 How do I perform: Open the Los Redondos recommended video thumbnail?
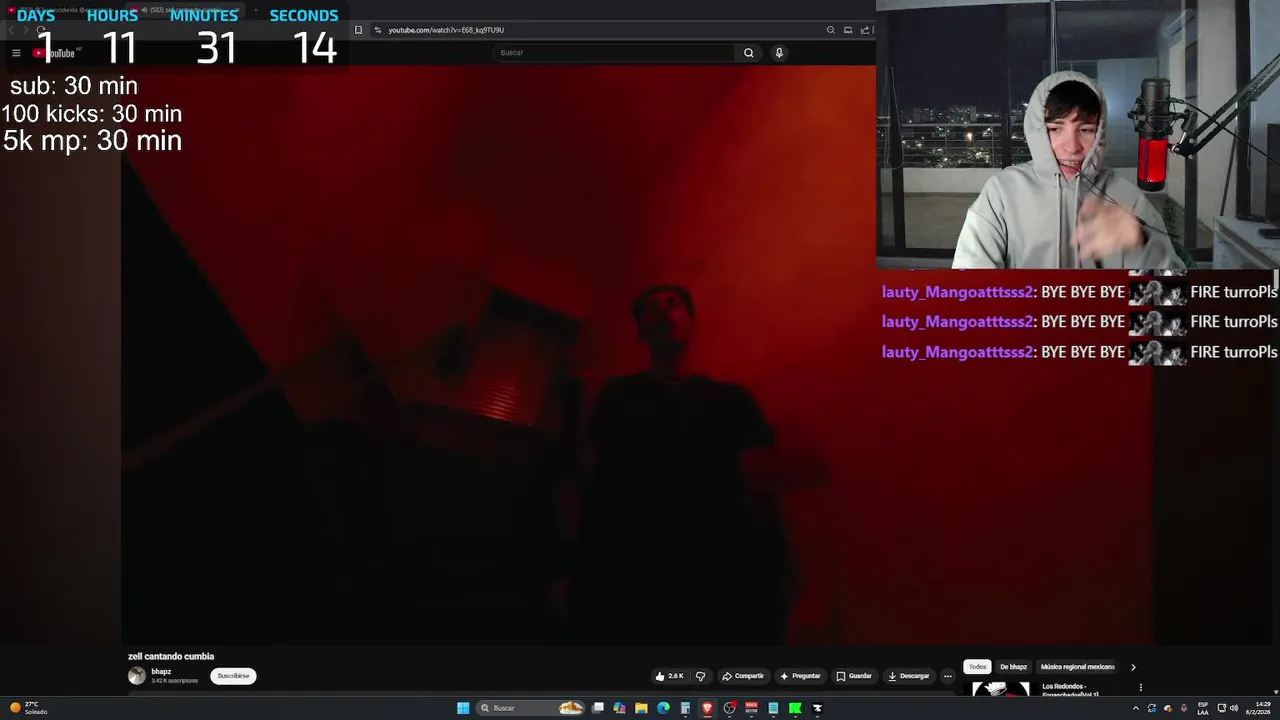1001,688
